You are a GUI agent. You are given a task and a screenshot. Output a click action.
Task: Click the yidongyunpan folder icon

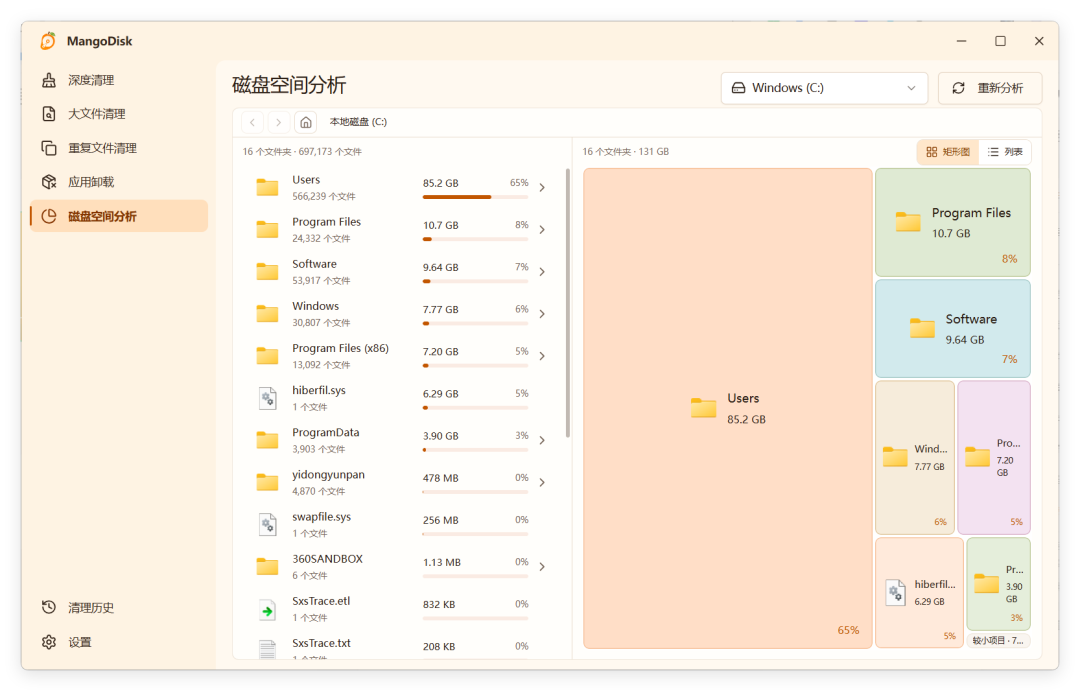[x=267, y=482]
